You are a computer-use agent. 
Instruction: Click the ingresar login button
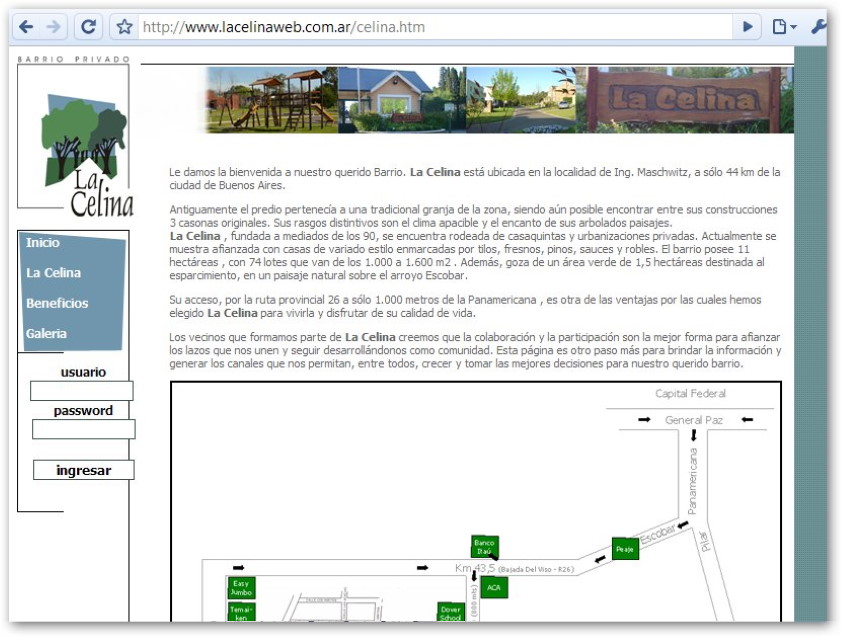84,470
